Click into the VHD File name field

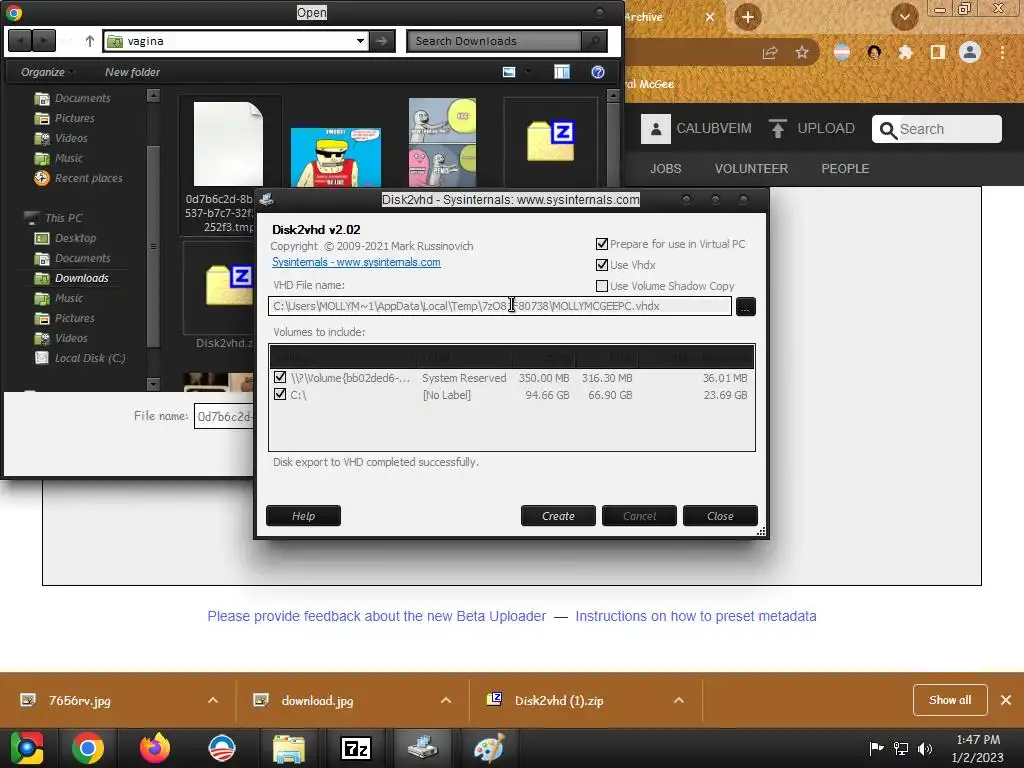500,306
